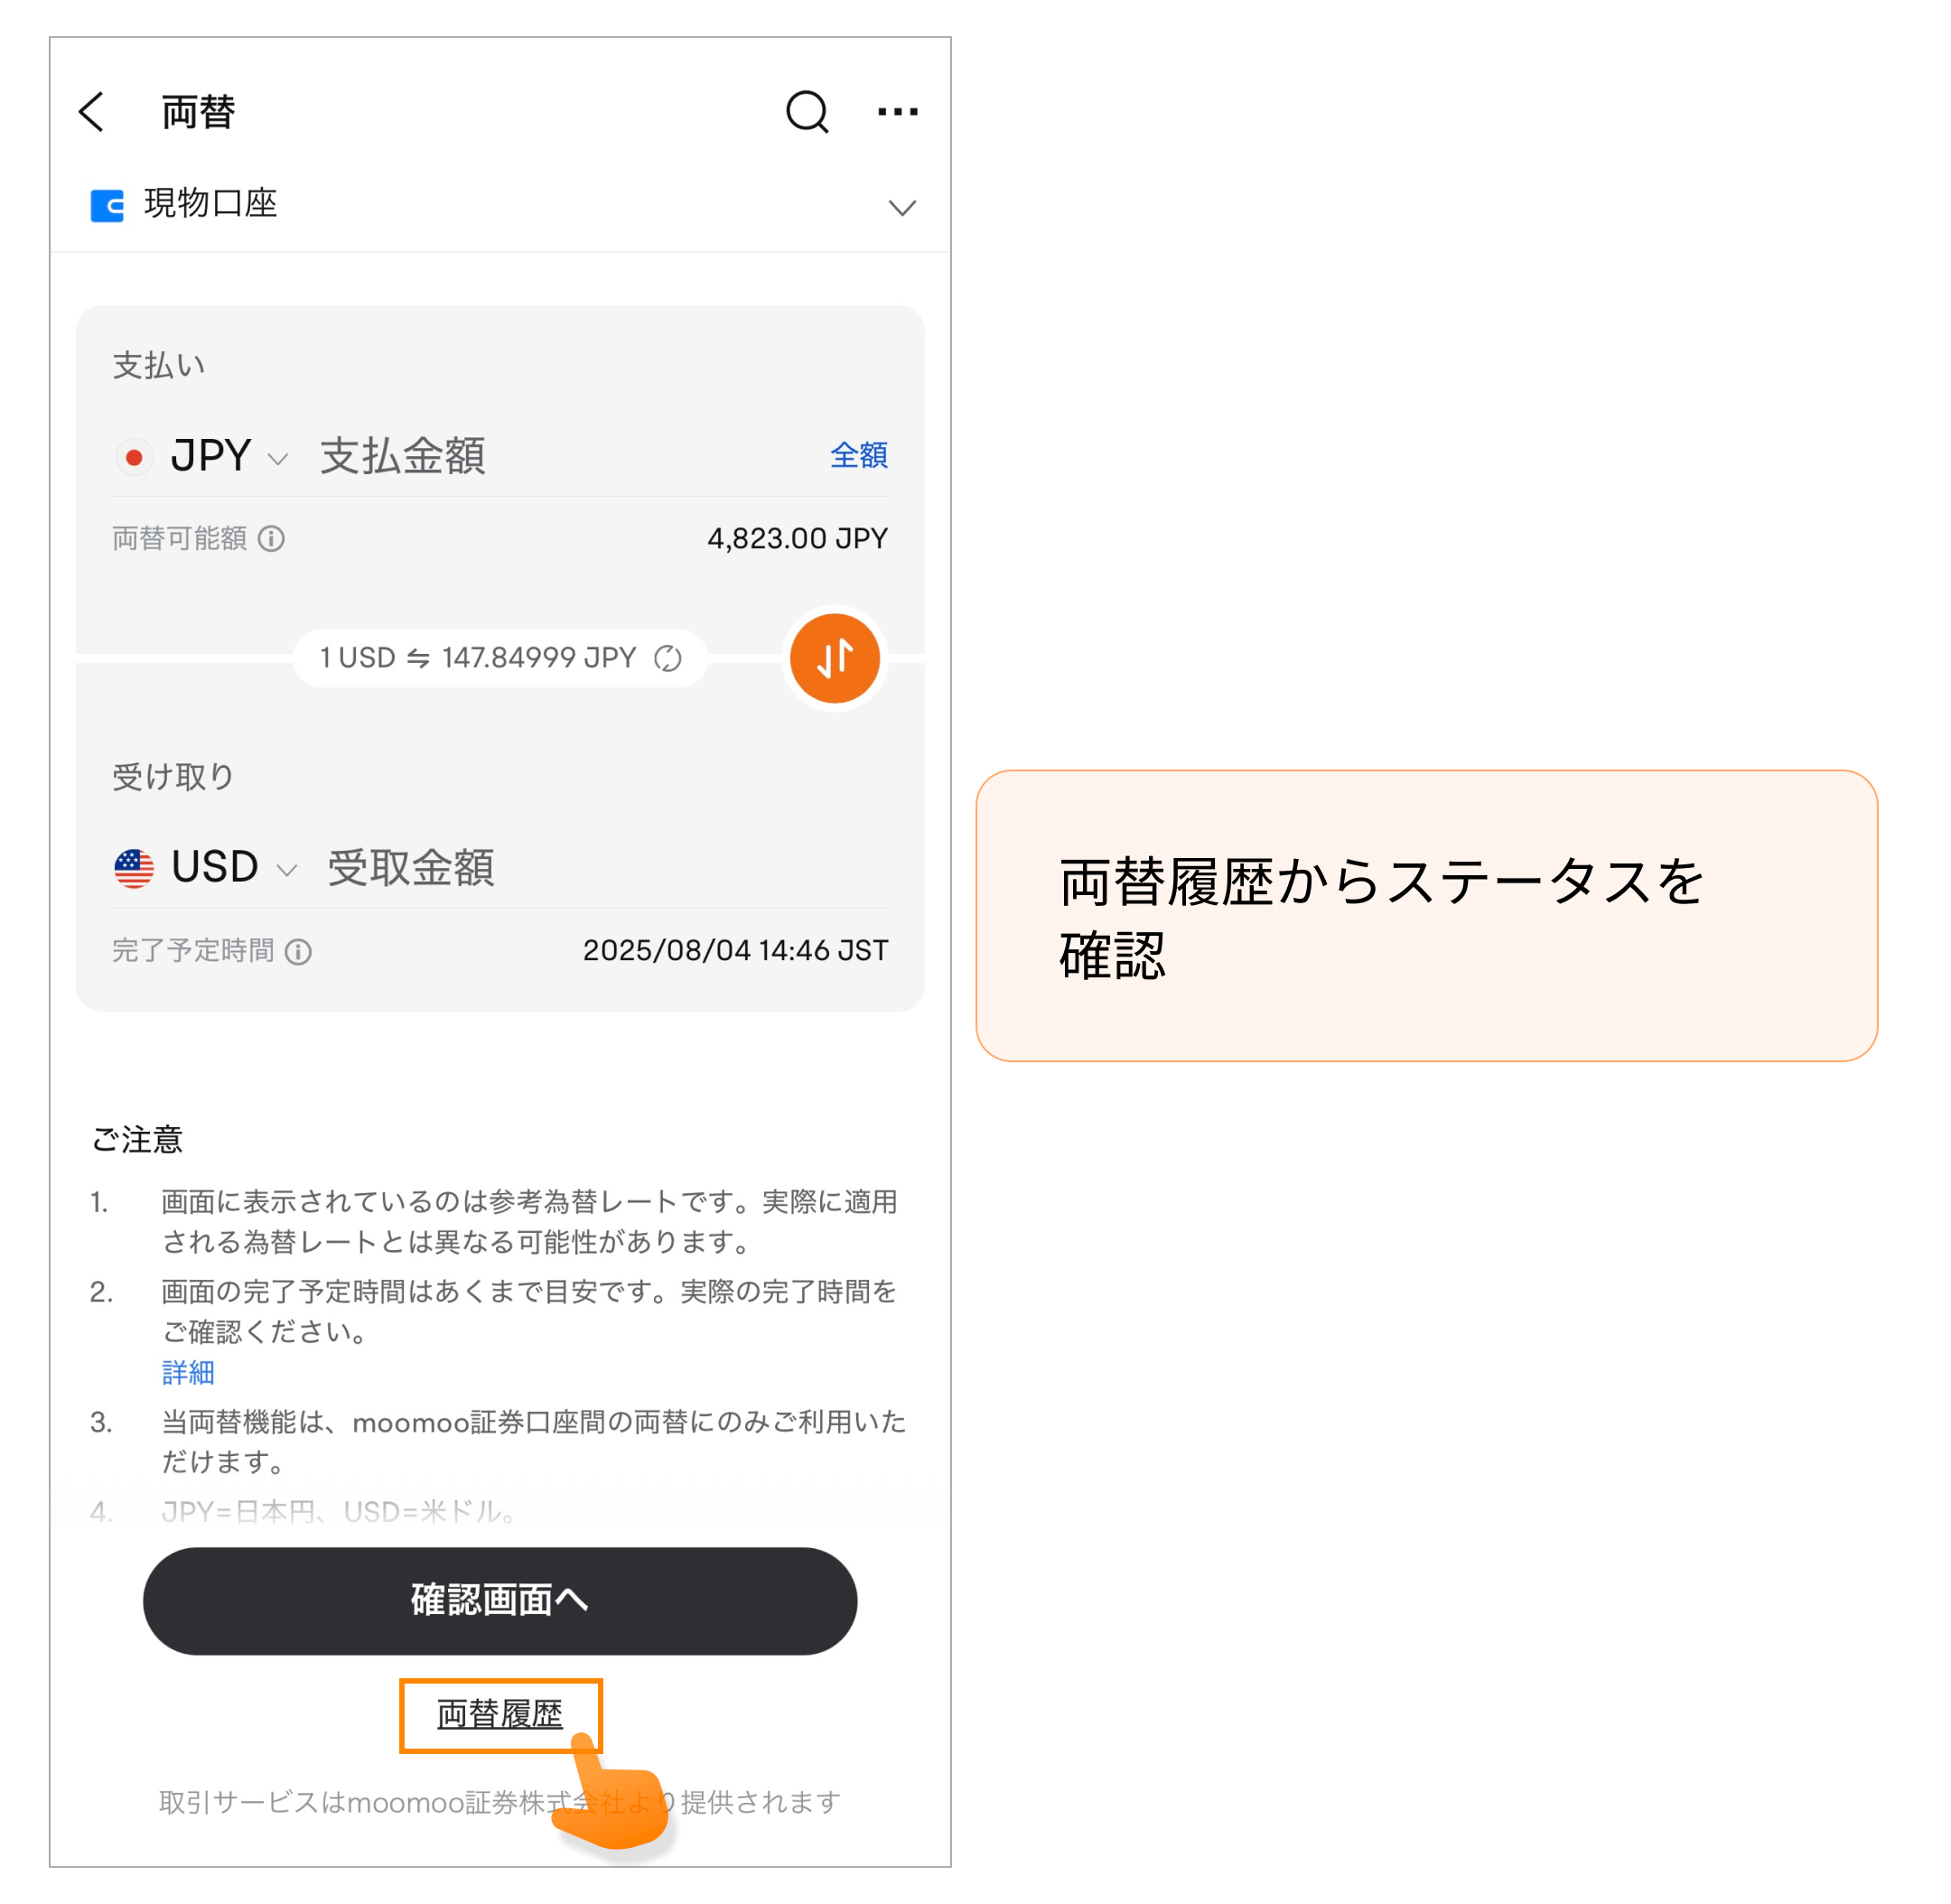
Task: Refresh the USD/JPY exchange rate
Action: 667,658
